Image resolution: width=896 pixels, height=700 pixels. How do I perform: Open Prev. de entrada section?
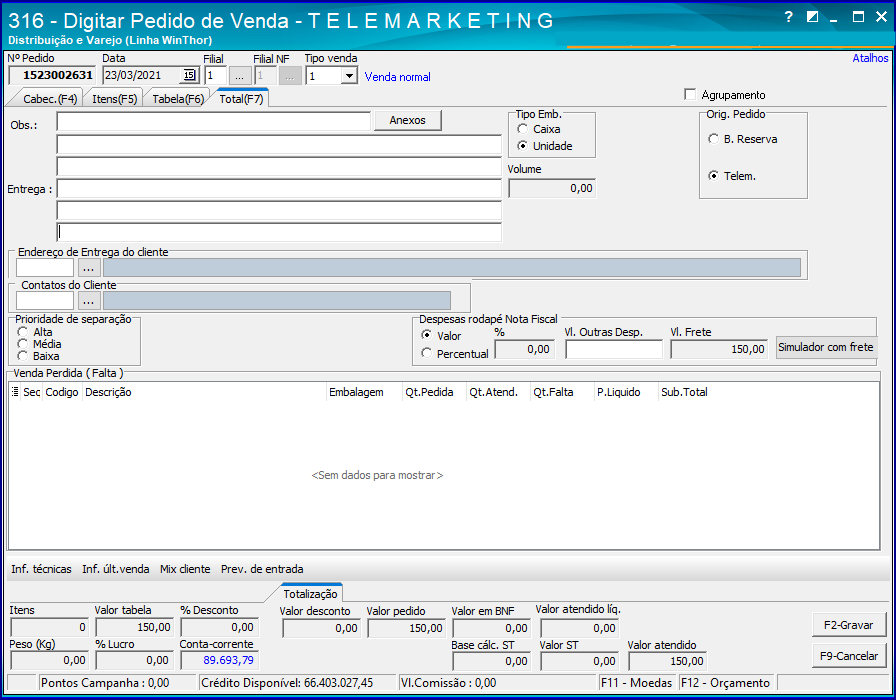[x=262, y=569]
